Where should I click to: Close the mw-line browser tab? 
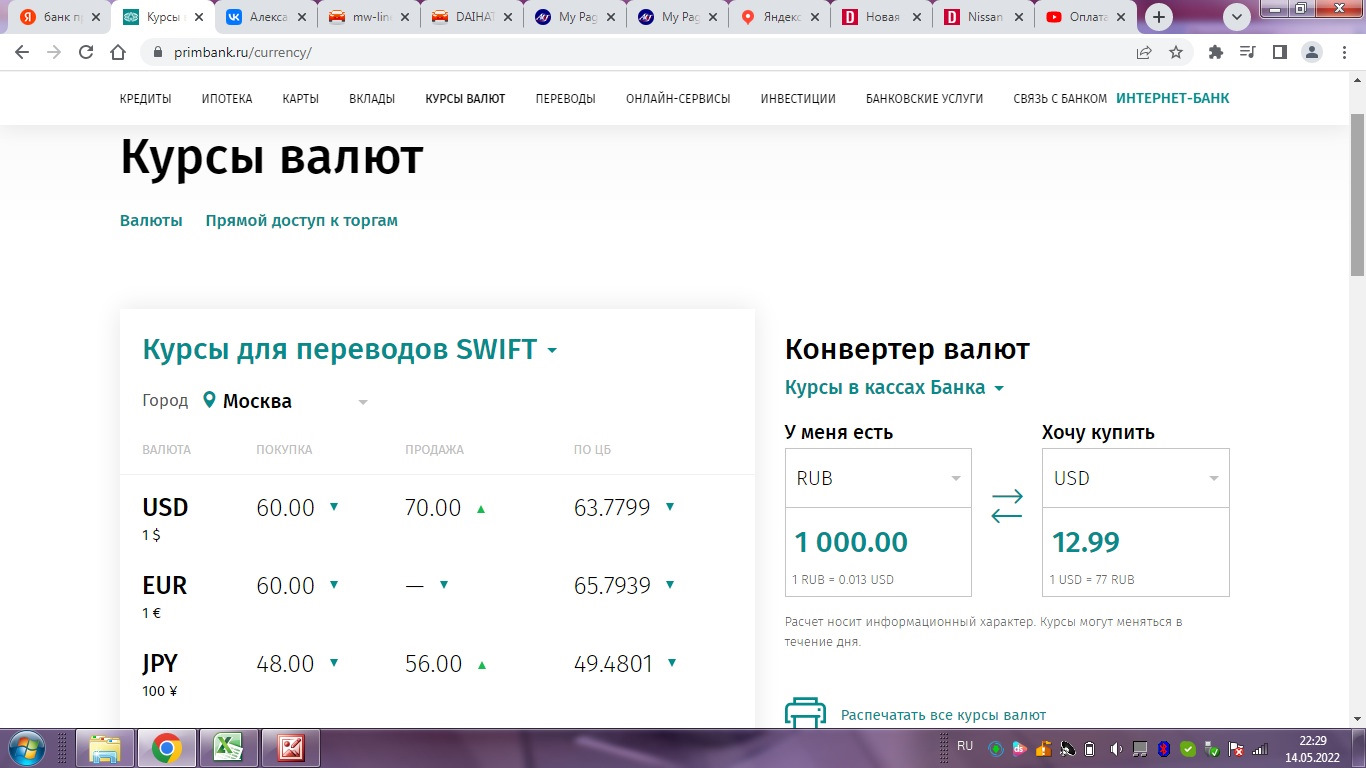pyautogui.click(x=403, y=17)
